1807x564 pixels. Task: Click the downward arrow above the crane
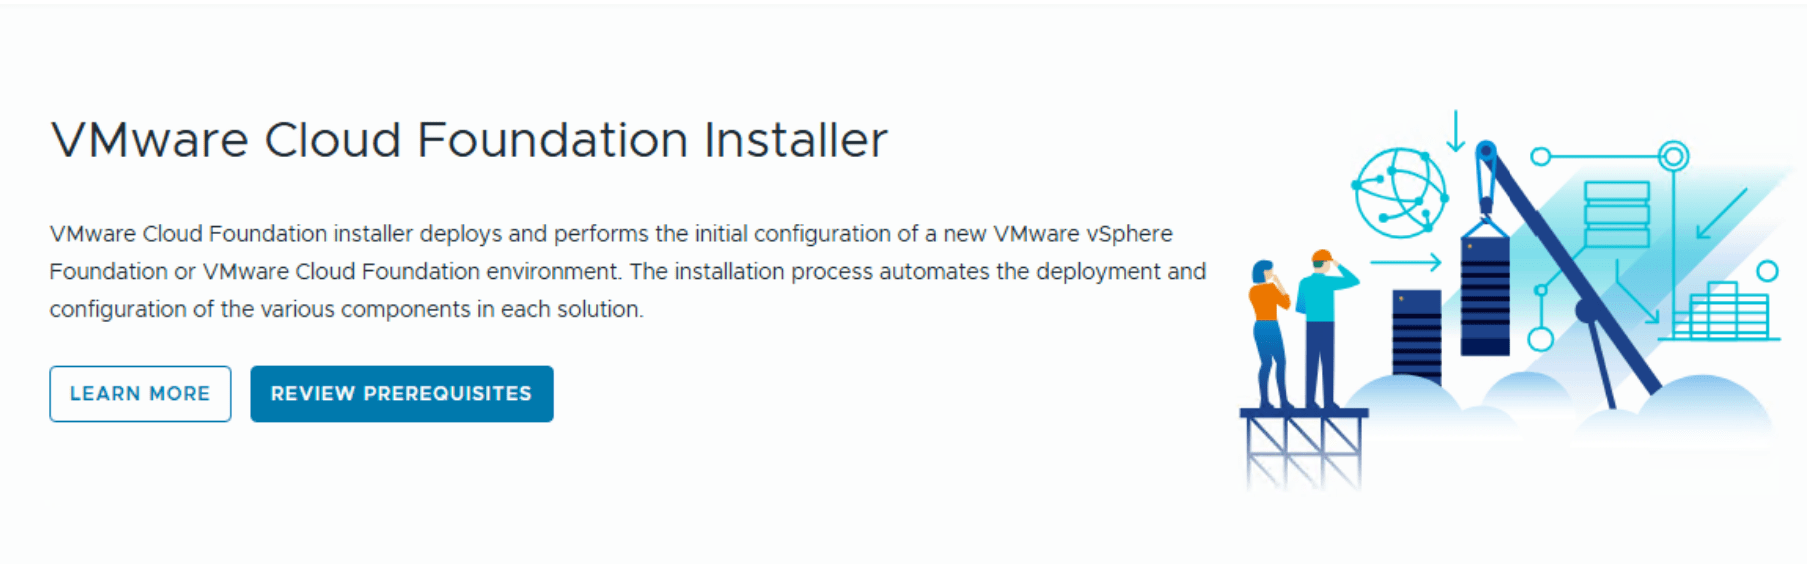(x=1456, y=131)
